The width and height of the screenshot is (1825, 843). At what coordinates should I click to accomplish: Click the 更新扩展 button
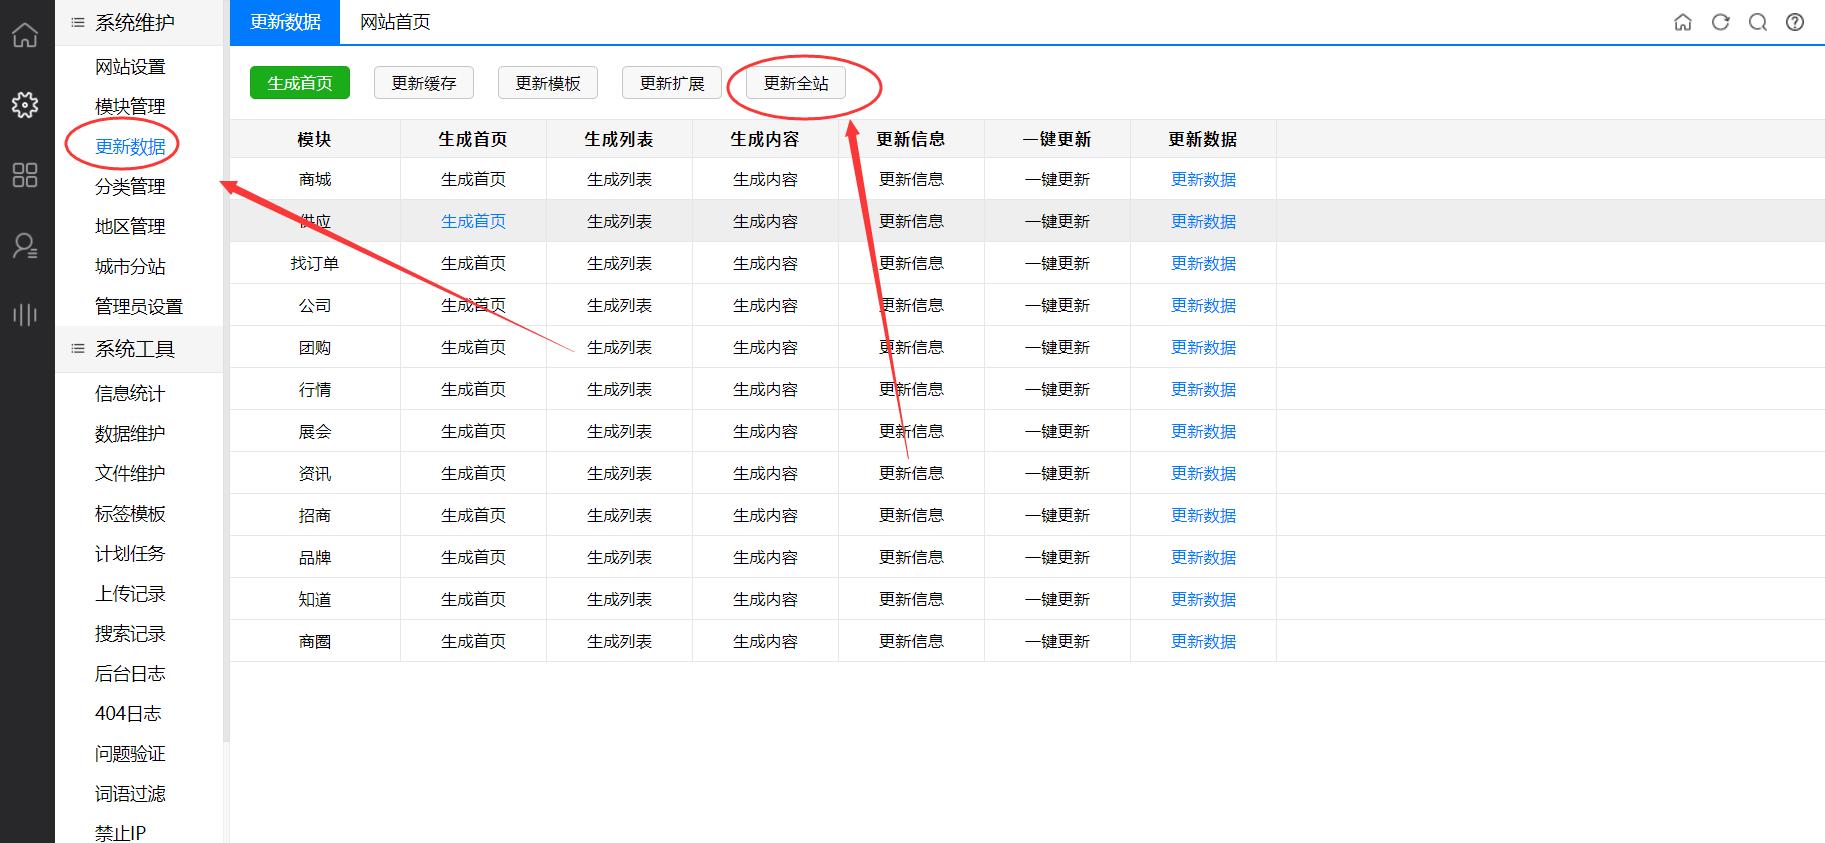point(672,83)
